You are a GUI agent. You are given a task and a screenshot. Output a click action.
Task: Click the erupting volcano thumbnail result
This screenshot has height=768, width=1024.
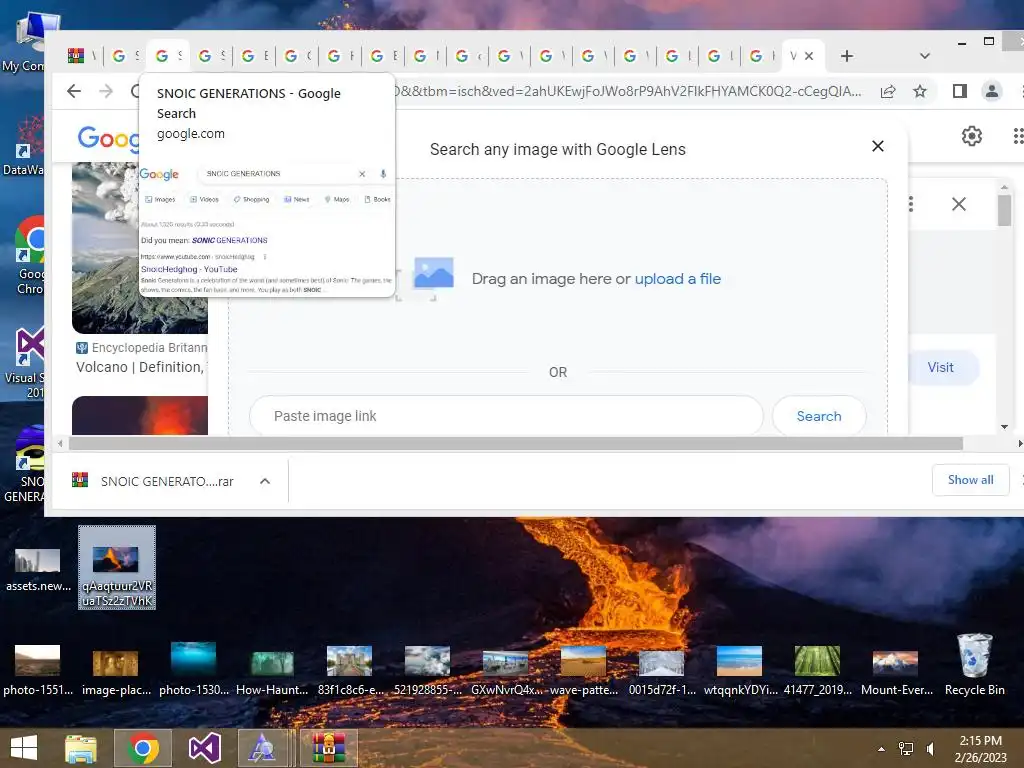[140, 415]
